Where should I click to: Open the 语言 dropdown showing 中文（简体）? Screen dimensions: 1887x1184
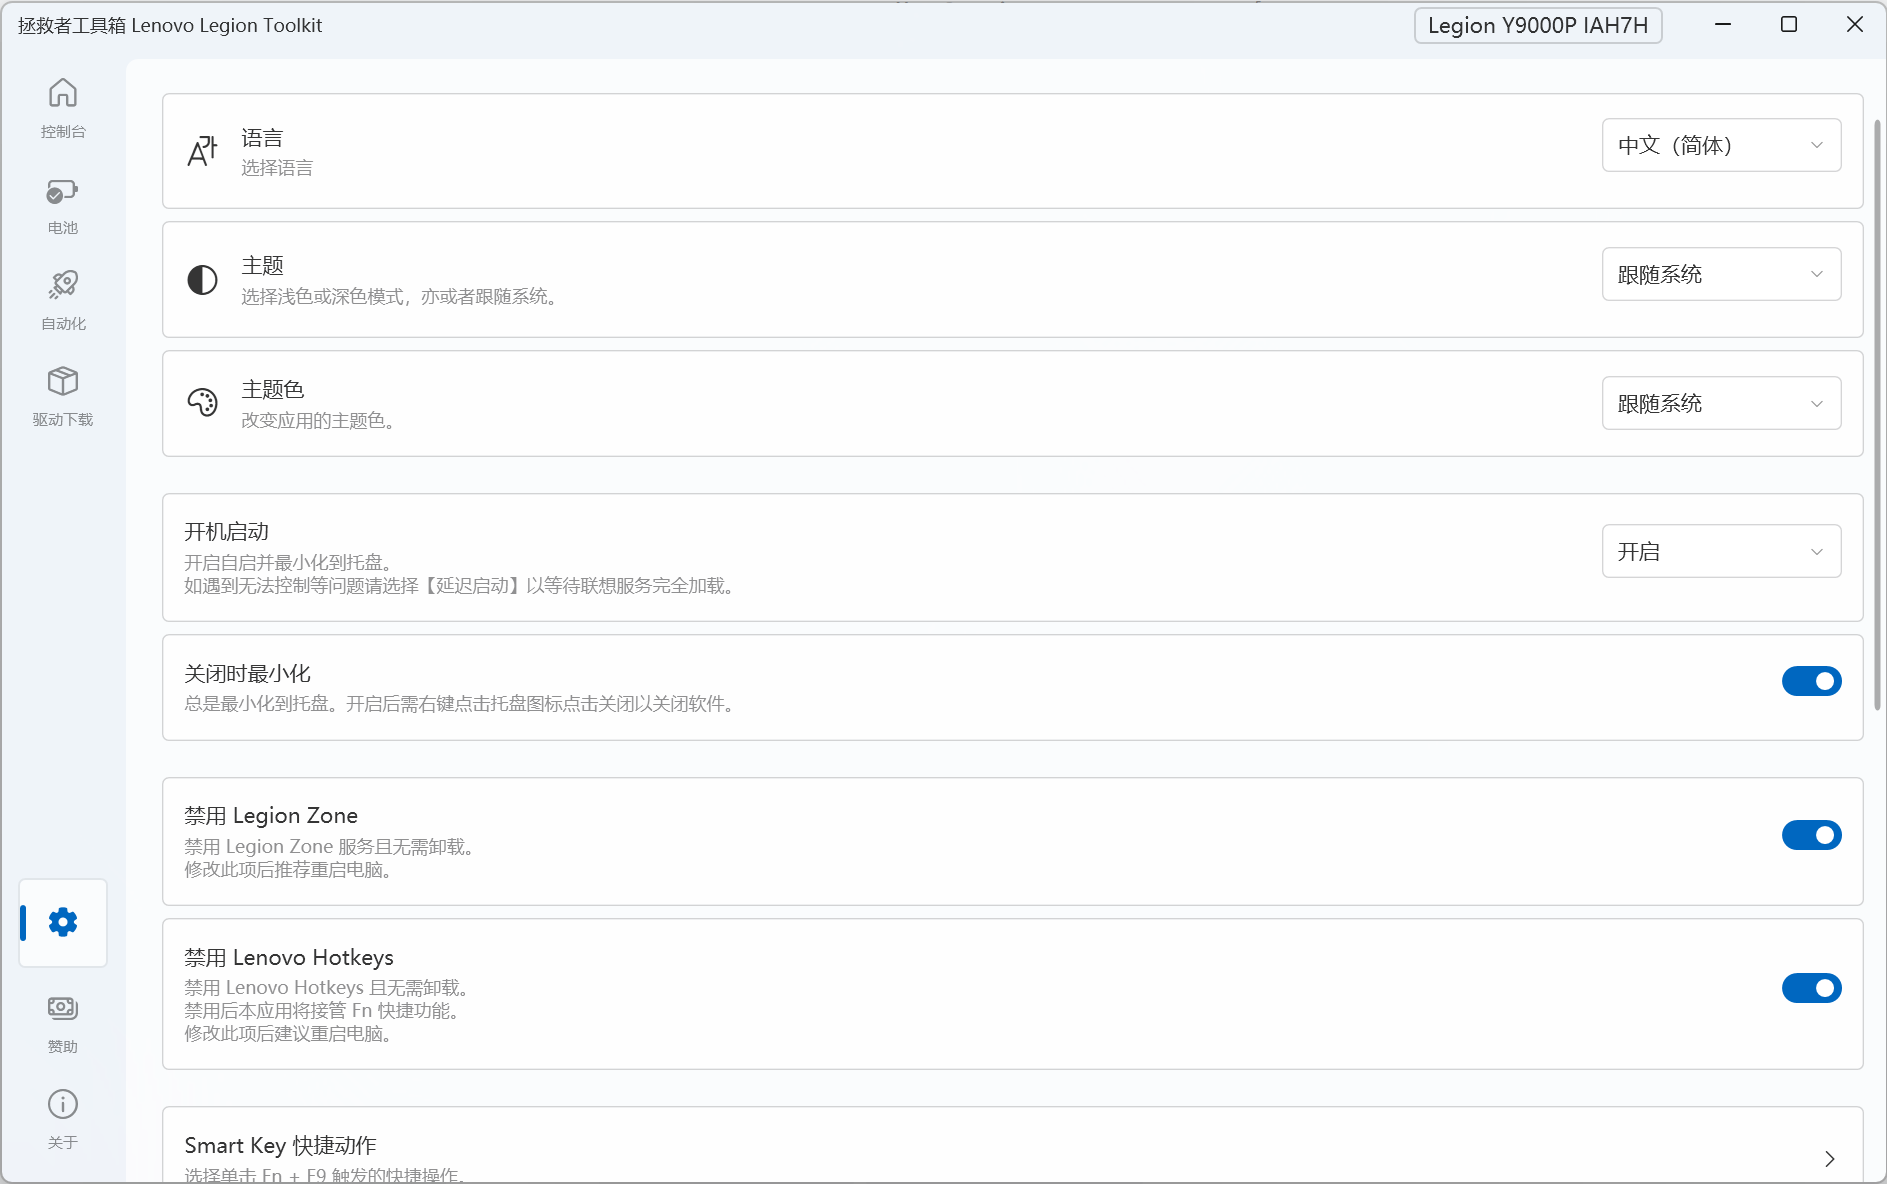tap(1721, 145)
